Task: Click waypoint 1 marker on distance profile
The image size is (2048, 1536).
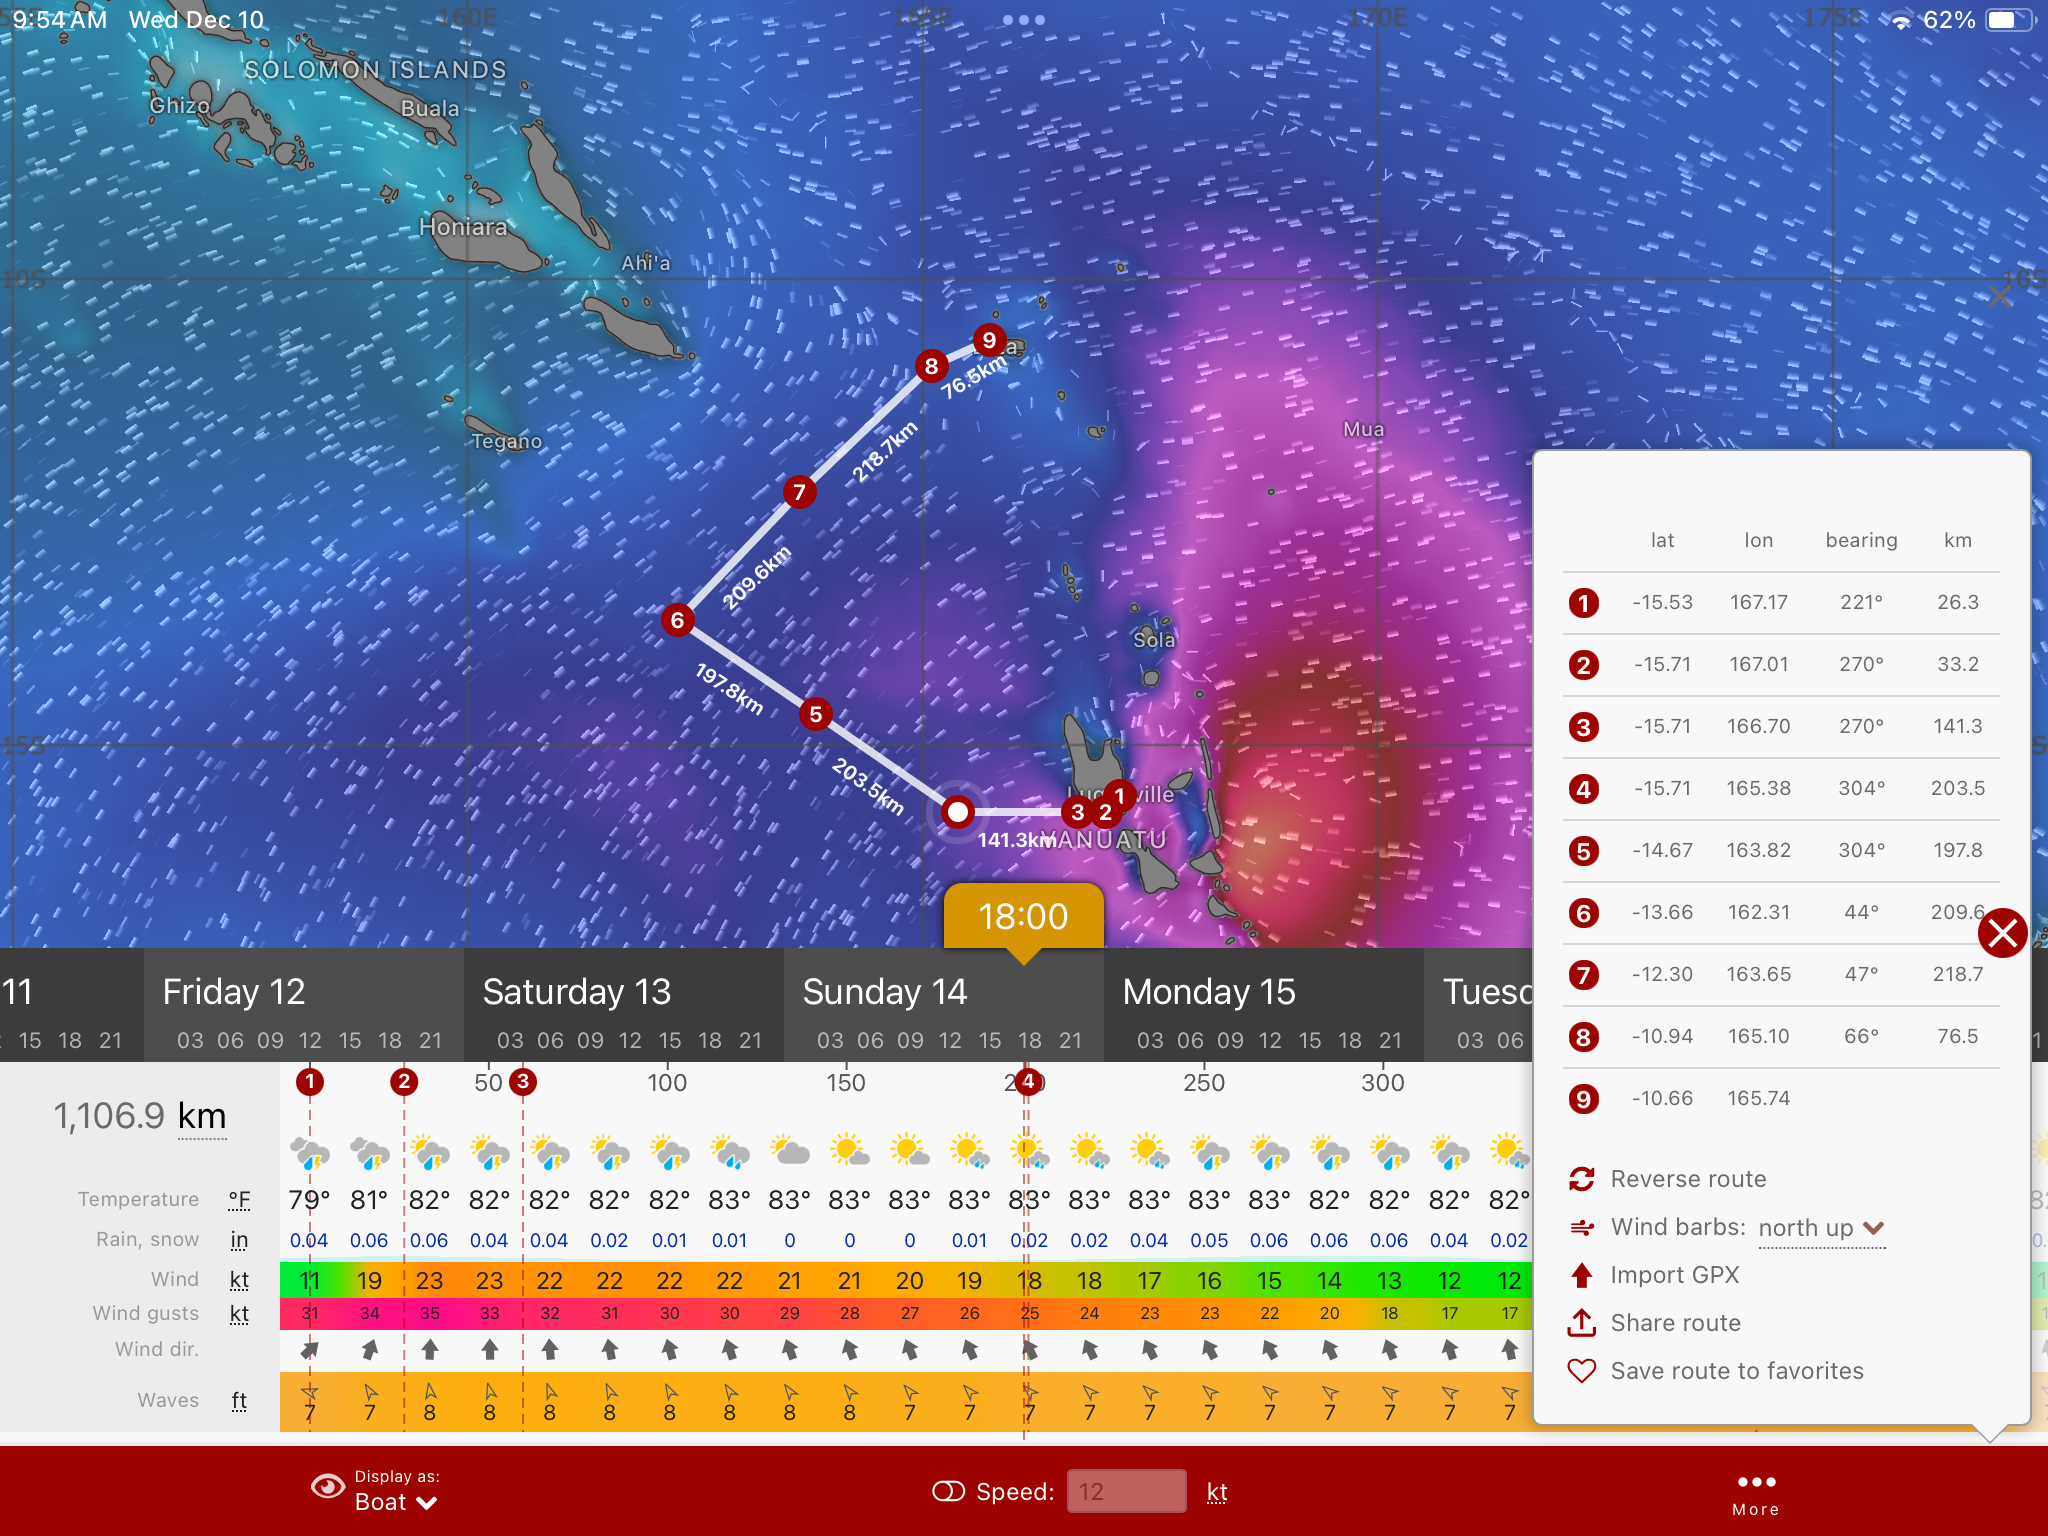Action: pos(310,1081)
